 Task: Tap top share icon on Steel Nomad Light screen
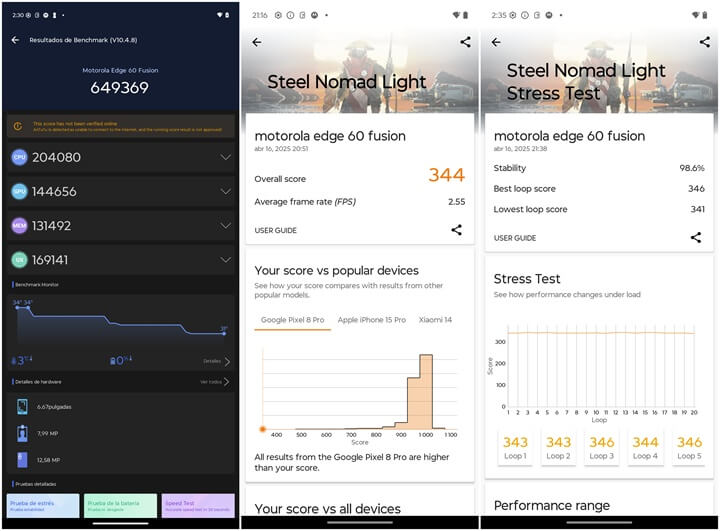(x=465, y=42)
